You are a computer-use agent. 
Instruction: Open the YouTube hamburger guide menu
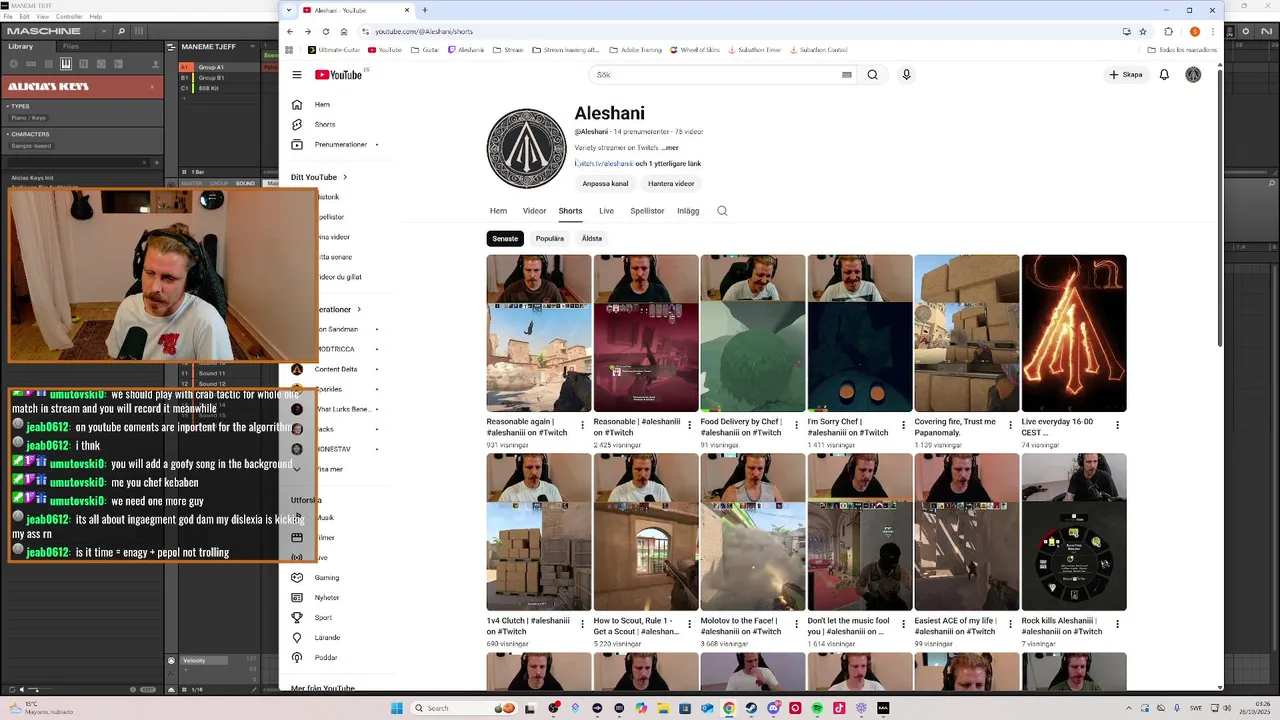point(297,75)
